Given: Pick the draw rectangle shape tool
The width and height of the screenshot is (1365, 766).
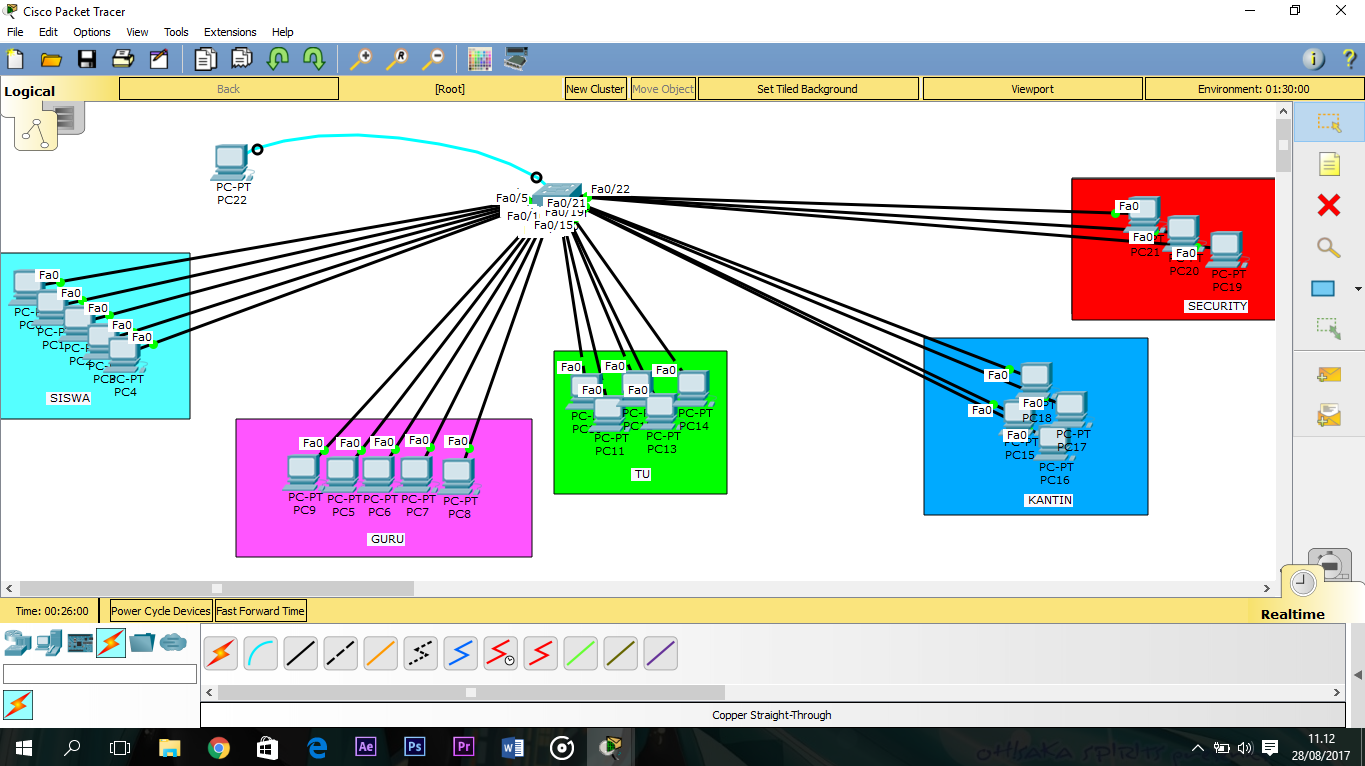Looking at the screenshot, I should [x=1323, y=289].
